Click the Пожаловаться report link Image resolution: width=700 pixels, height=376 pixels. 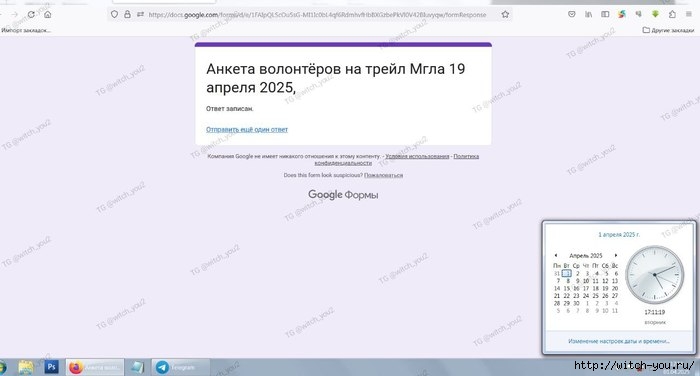(x=383, y=175)
